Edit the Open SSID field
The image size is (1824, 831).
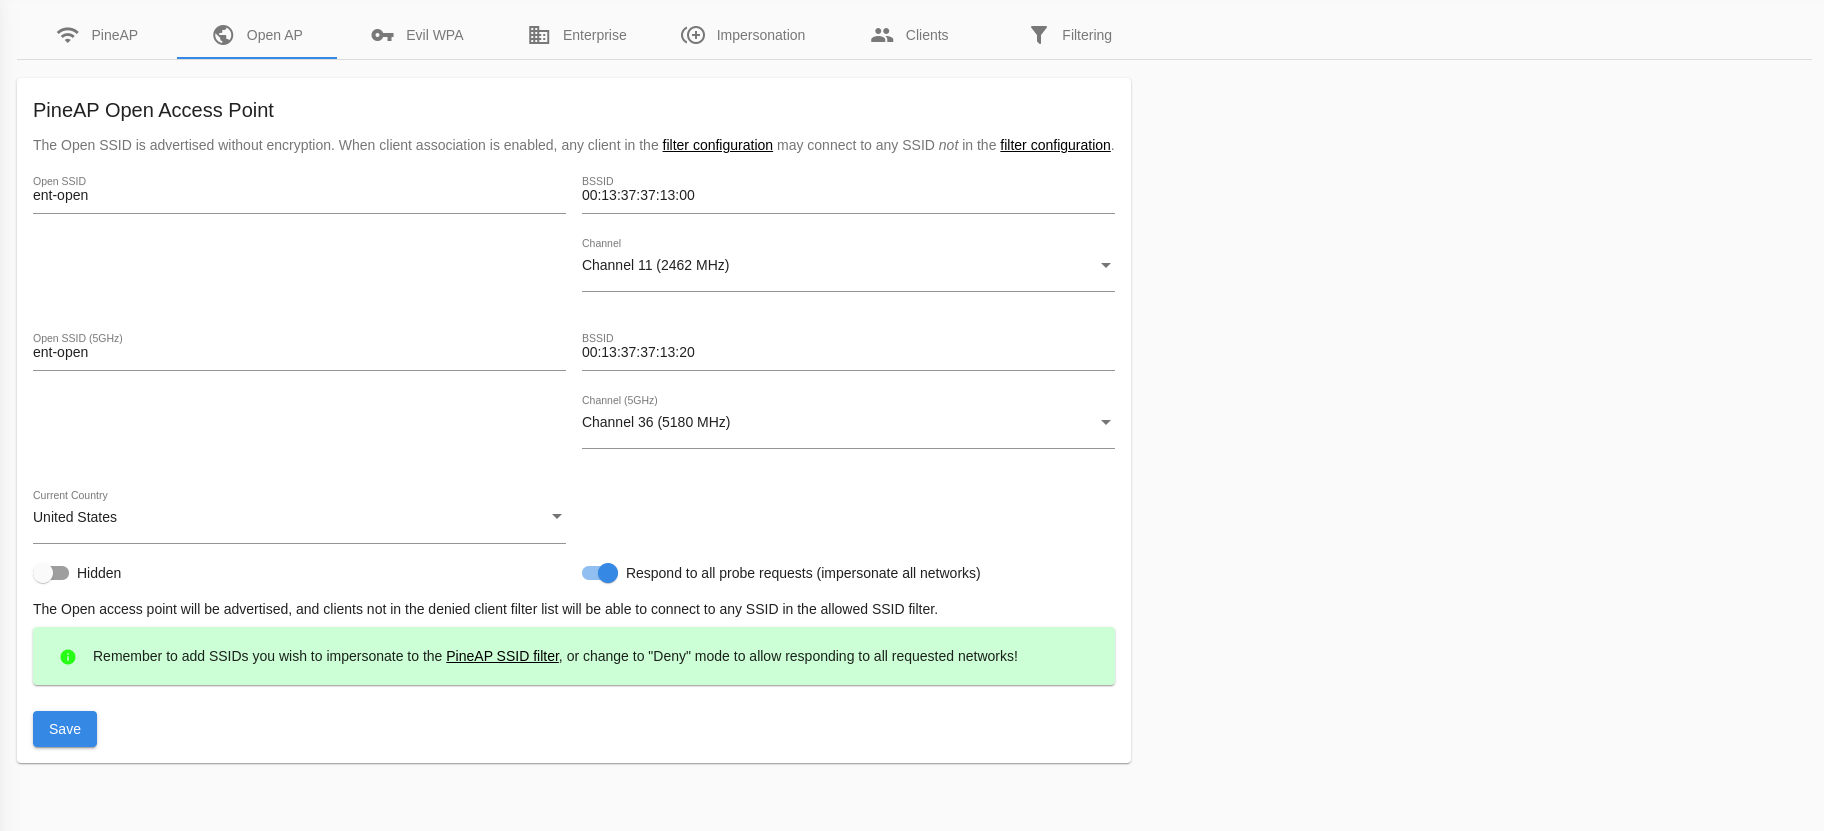tap(299, 195)
